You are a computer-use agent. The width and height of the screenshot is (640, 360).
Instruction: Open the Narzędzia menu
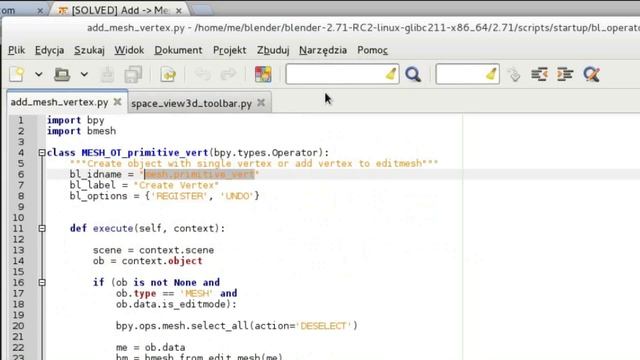click(x=323, y=50)
